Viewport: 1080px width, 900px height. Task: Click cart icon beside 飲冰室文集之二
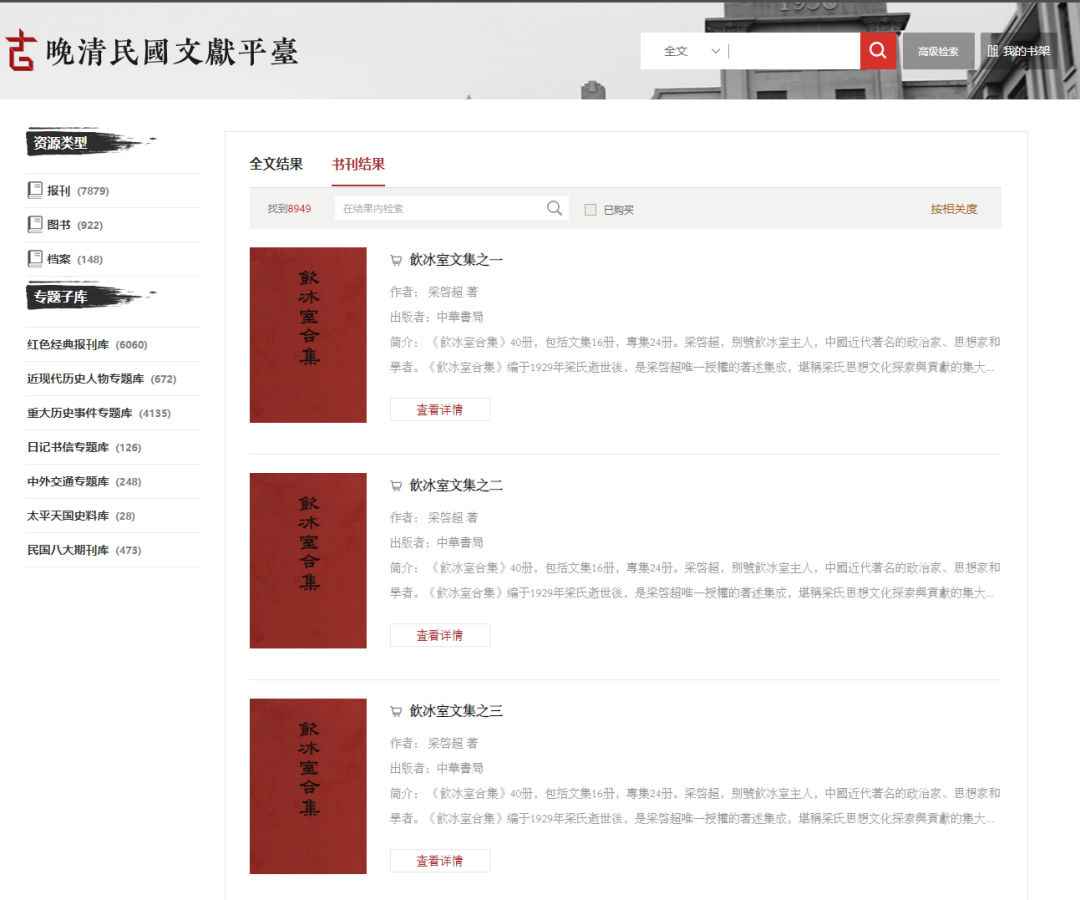[x=396, y=486]
